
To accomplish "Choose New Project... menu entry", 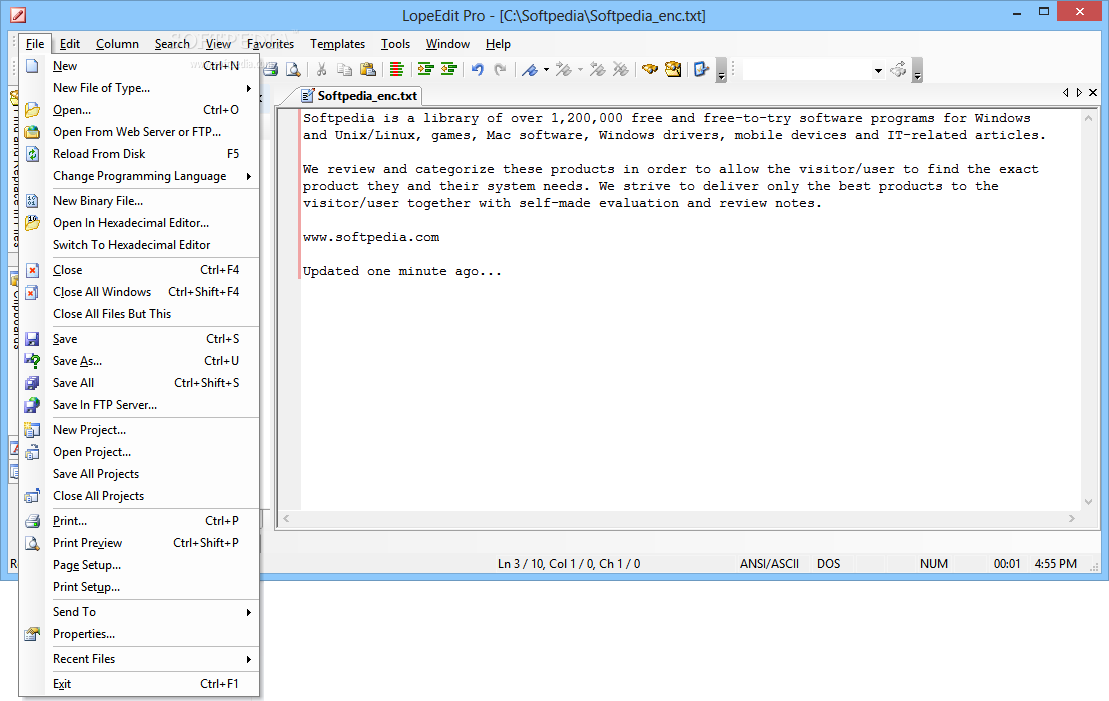I will coord(139,430).
